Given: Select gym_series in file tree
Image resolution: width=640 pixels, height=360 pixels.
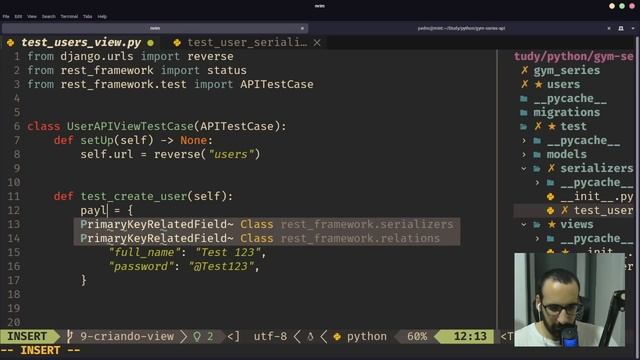Looking at the screenshot, I should (x=567, y=71).
